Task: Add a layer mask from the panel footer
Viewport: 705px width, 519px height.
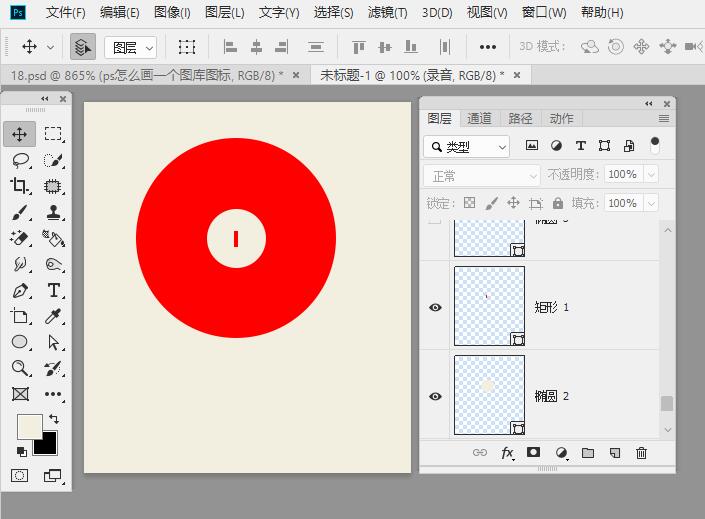Action: [534, 453]
